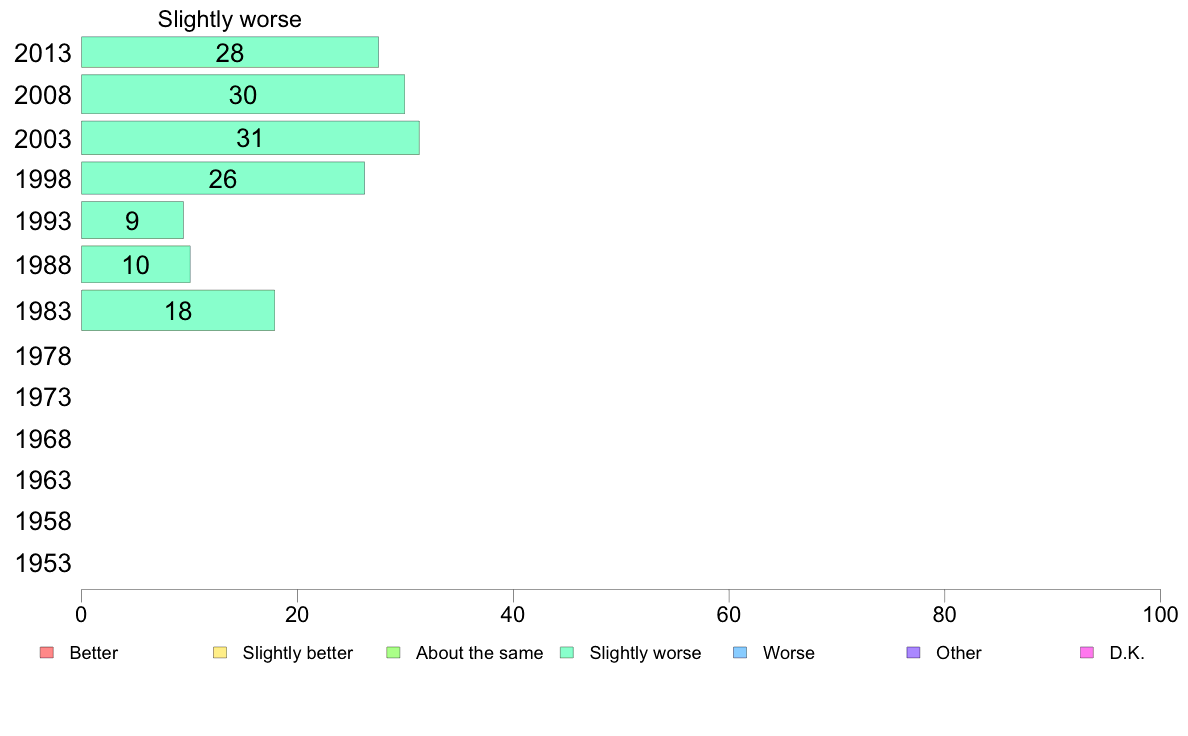Click the blue Worse legend swatch
1188x736 pixels.
740,653
